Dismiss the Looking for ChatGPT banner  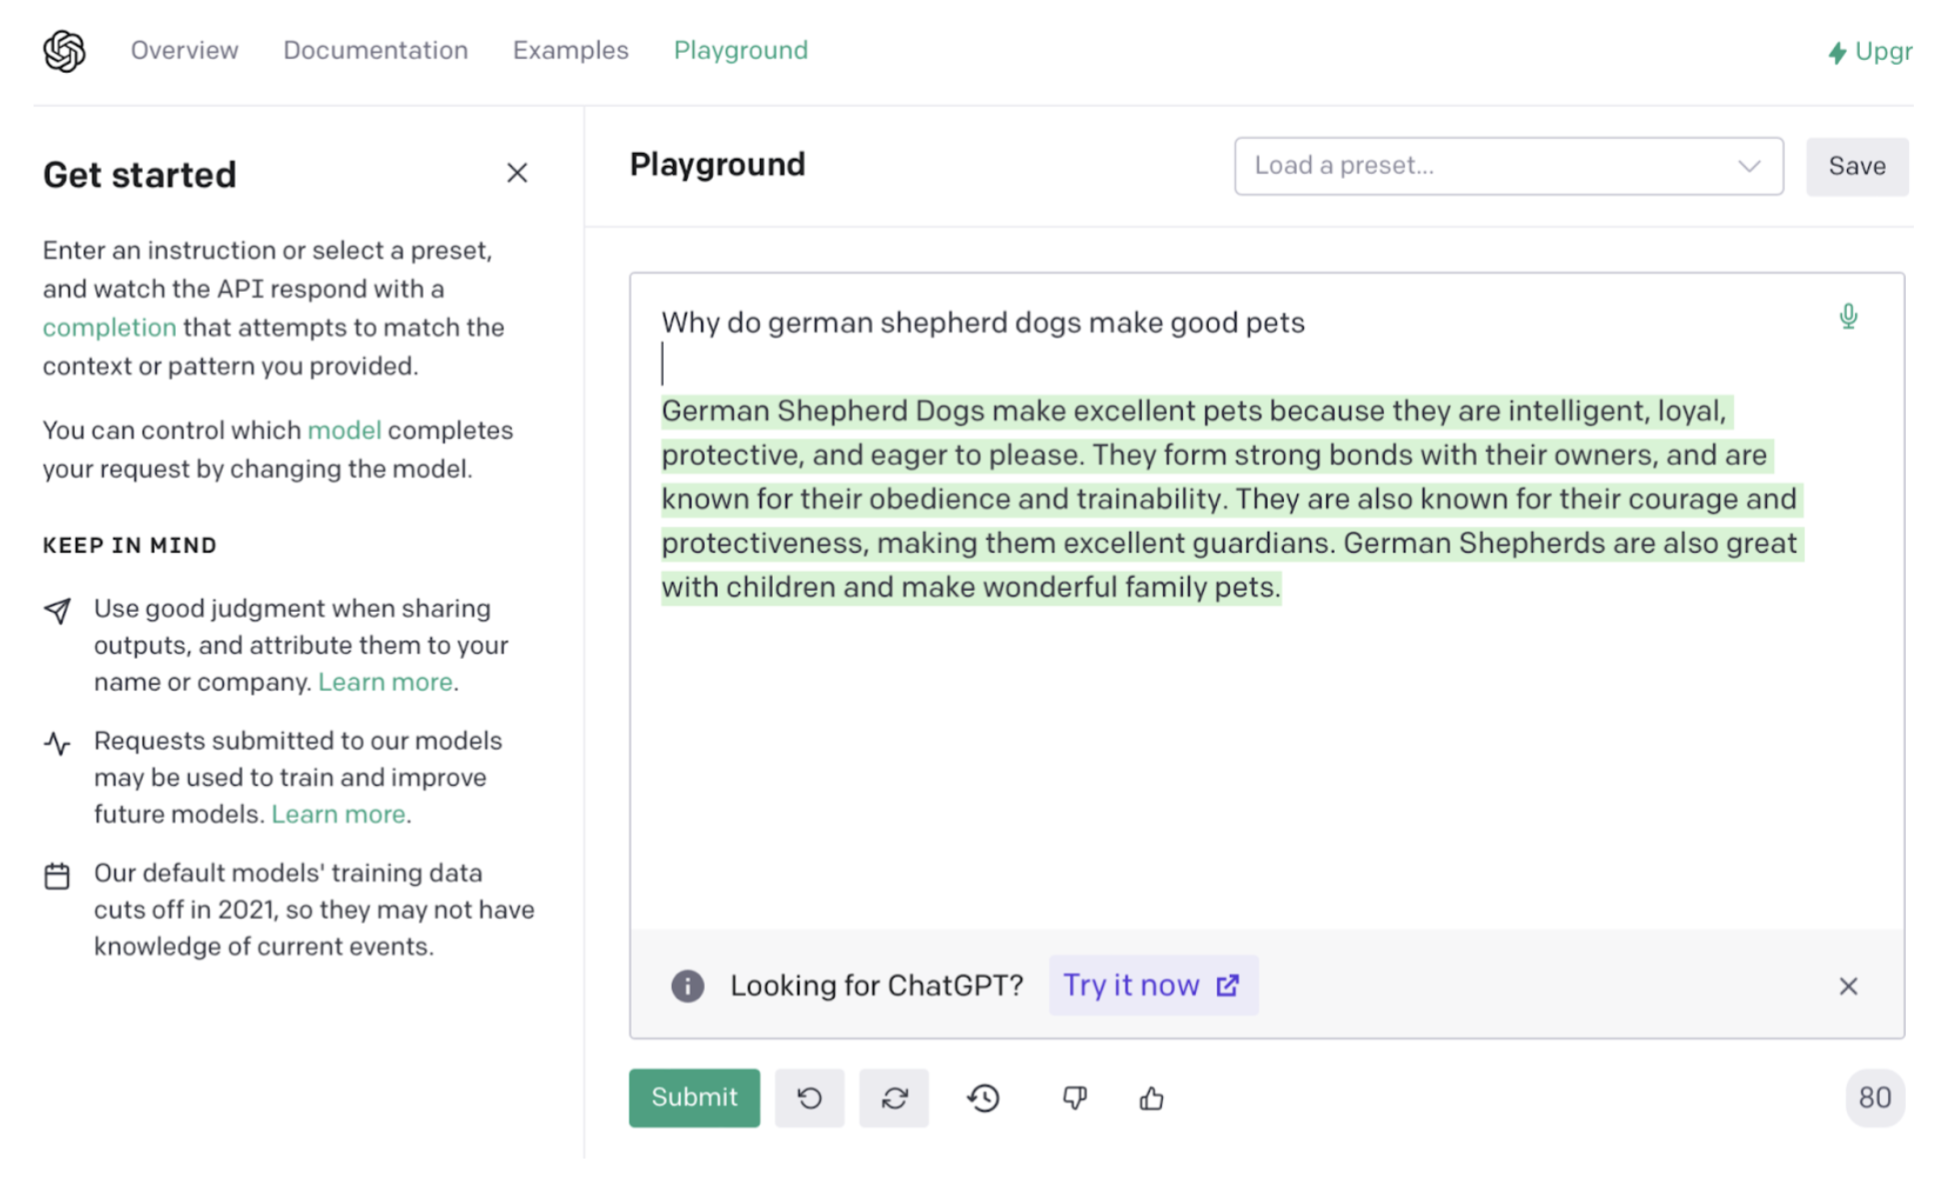tap(1847, 987)
